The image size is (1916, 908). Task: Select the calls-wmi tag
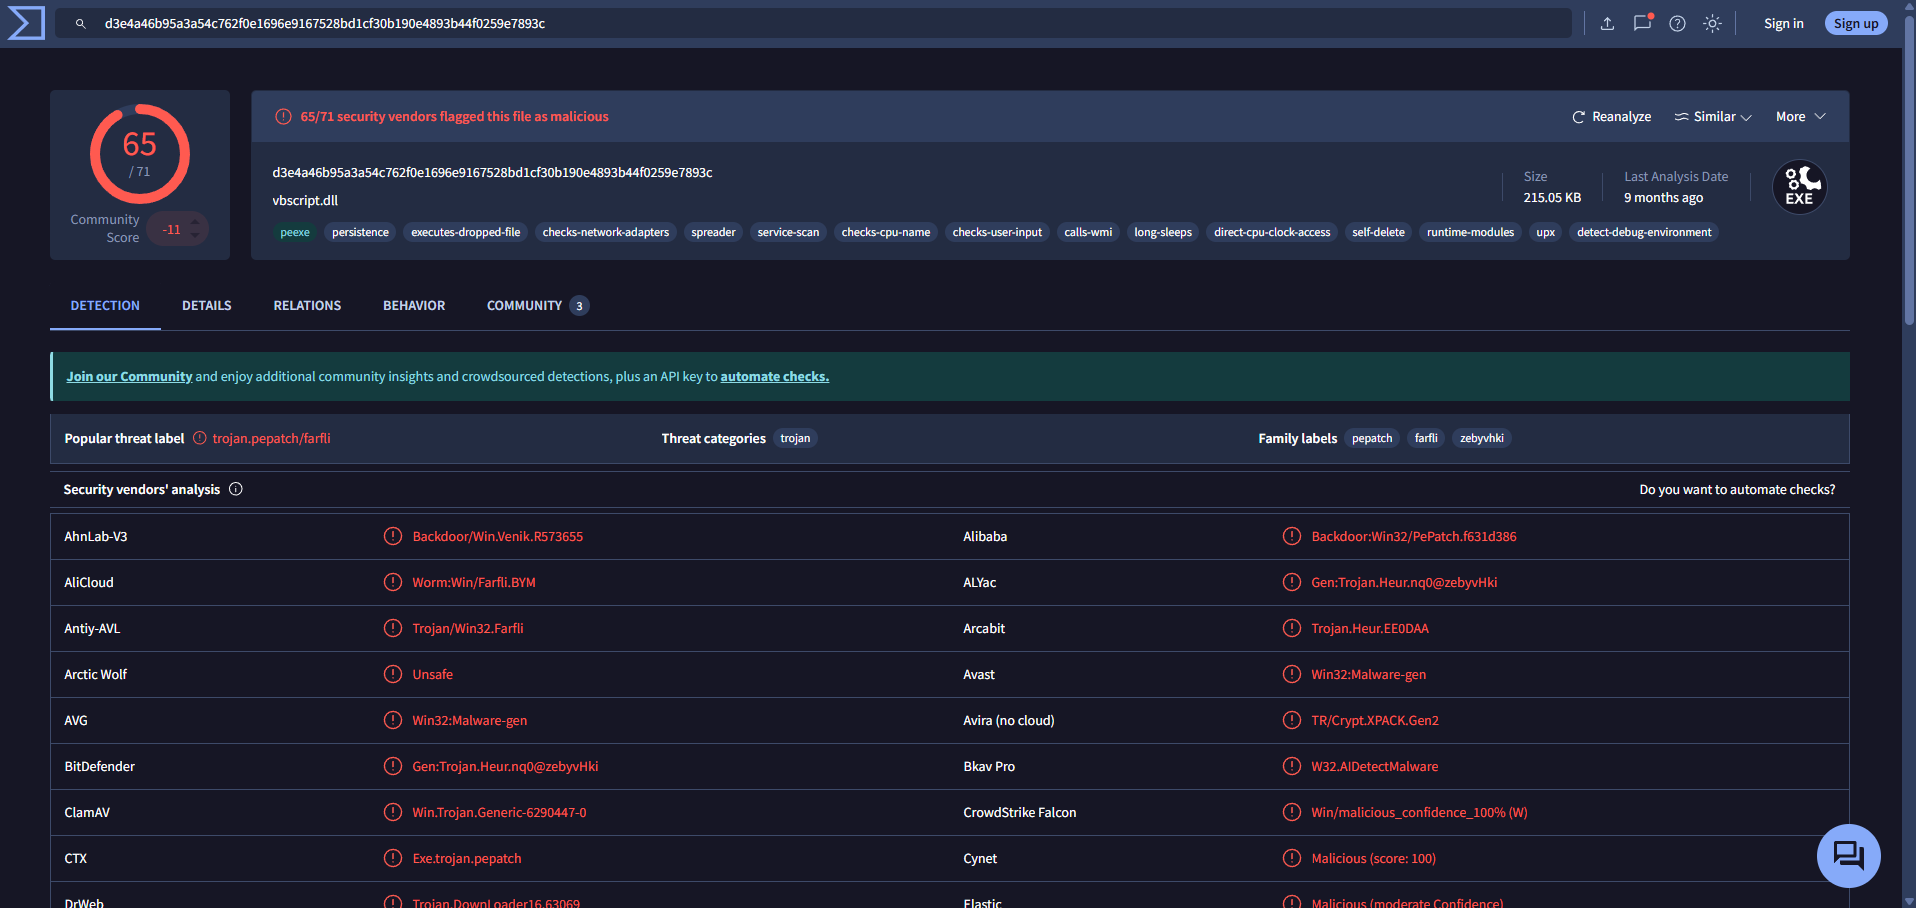point(1088,232)
